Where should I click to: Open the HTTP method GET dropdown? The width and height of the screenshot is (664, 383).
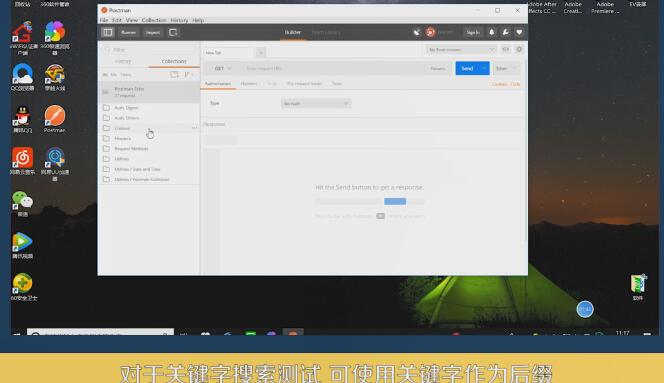(222, 68)
